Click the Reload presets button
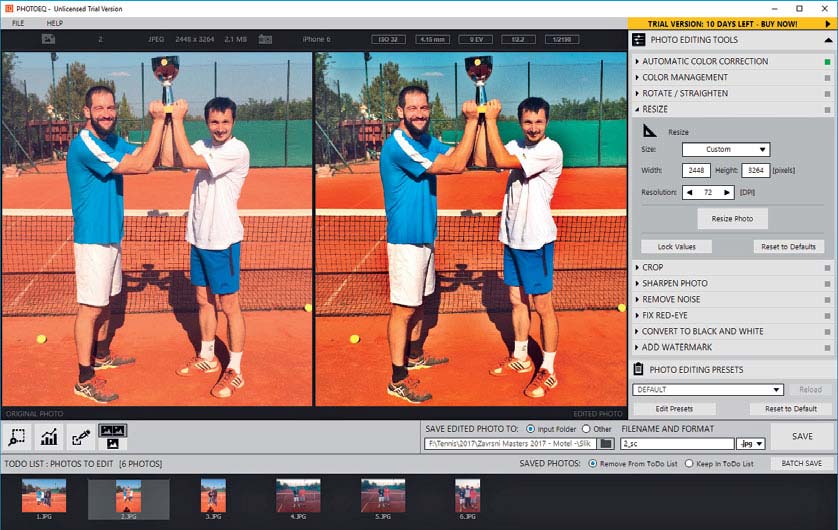 coord(810,389)
